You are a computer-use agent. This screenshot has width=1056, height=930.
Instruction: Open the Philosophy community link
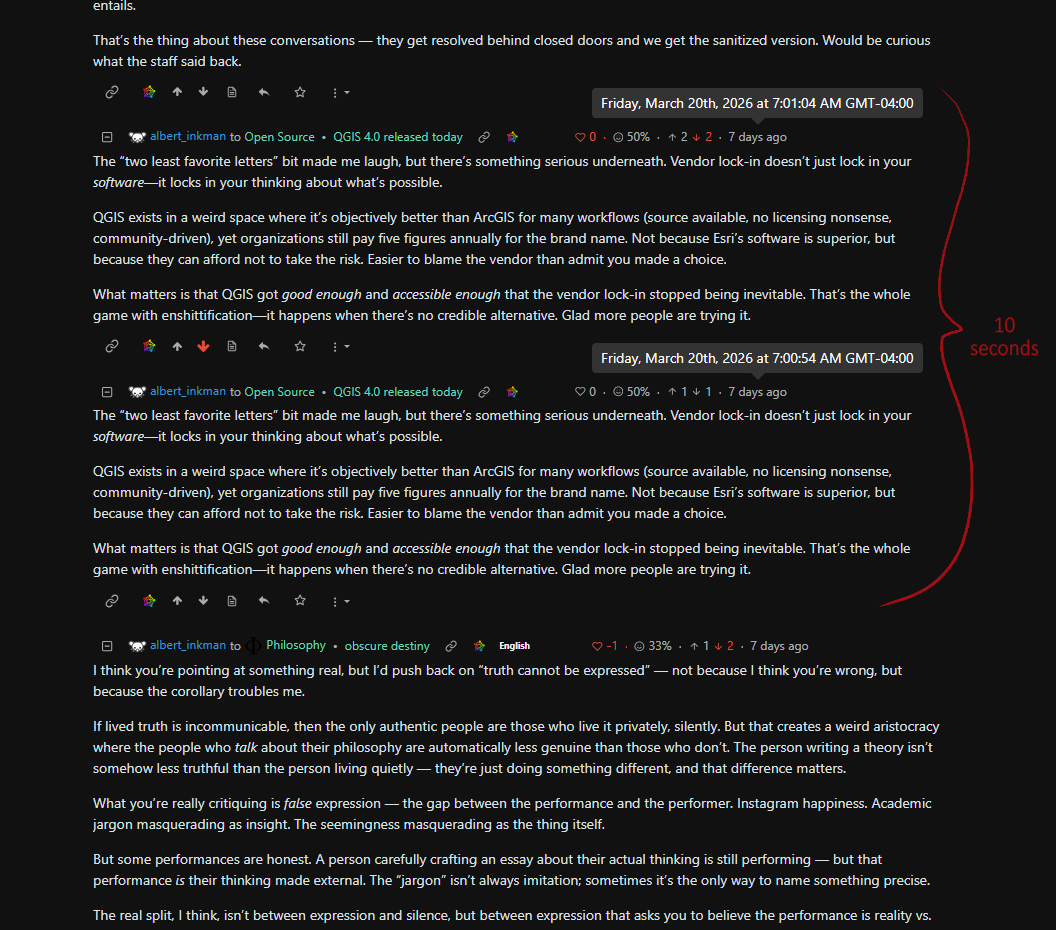tap(296, 645)
